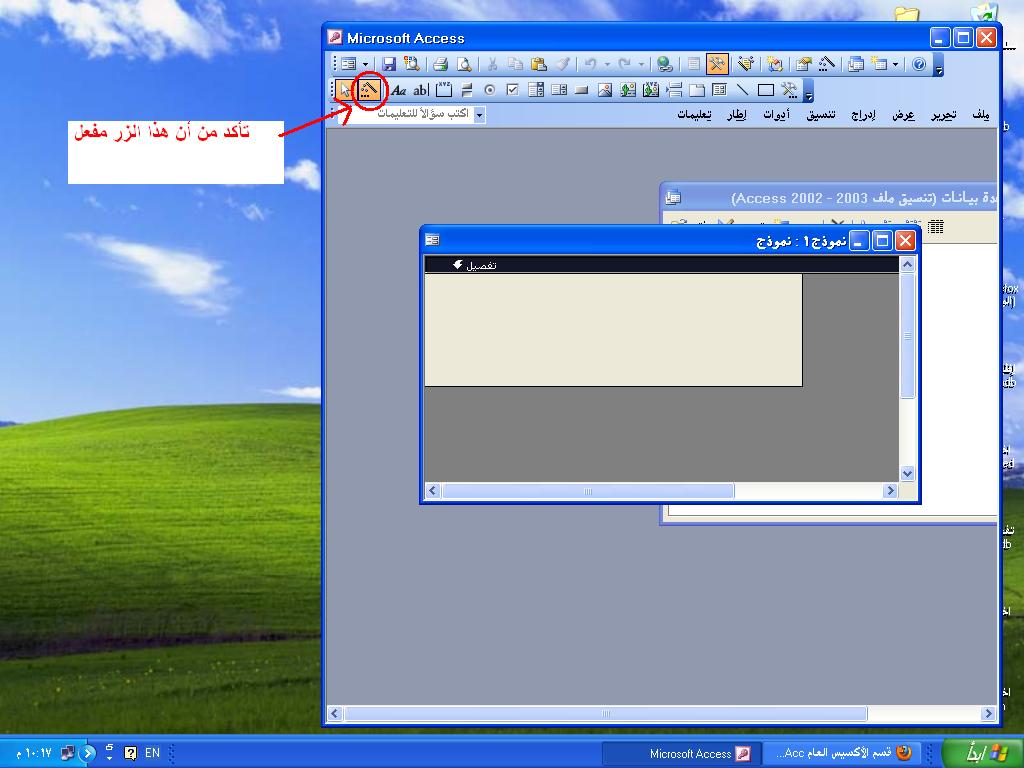Expand the Undo history dropdown
The height and width of the screenshot is (768, 1024).
pyautogui.click(x=607, y=64)
